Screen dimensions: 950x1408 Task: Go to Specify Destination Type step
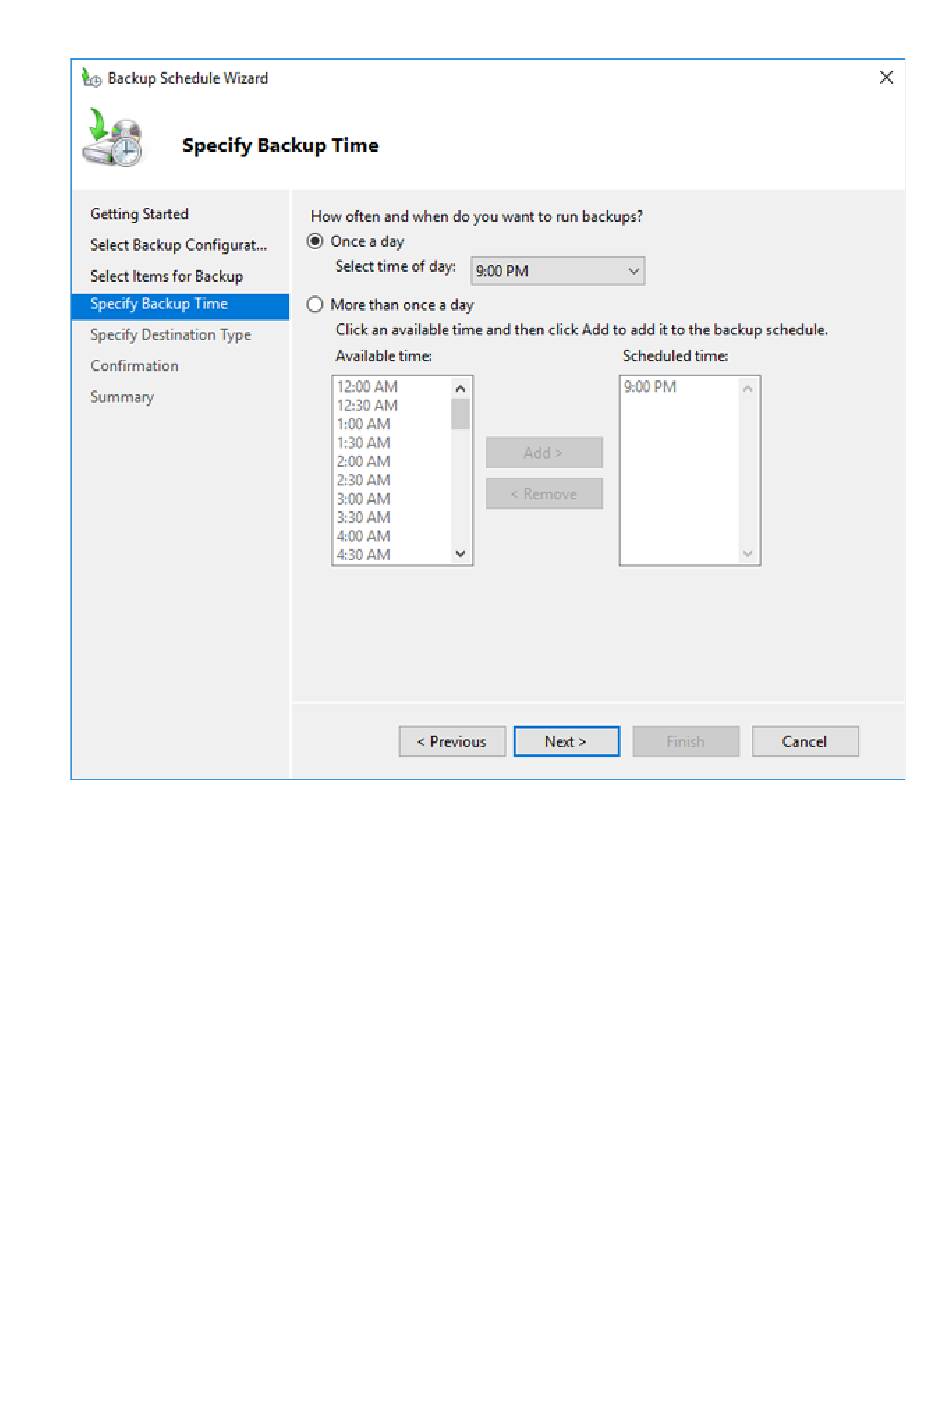point(170,335)
